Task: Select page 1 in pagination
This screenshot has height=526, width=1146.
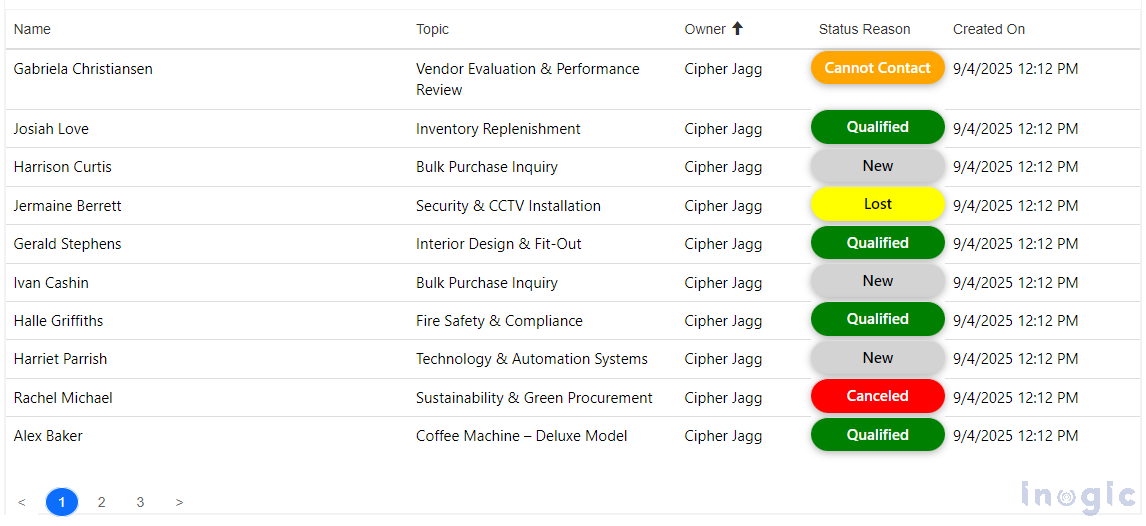Action: coord(62,502)
